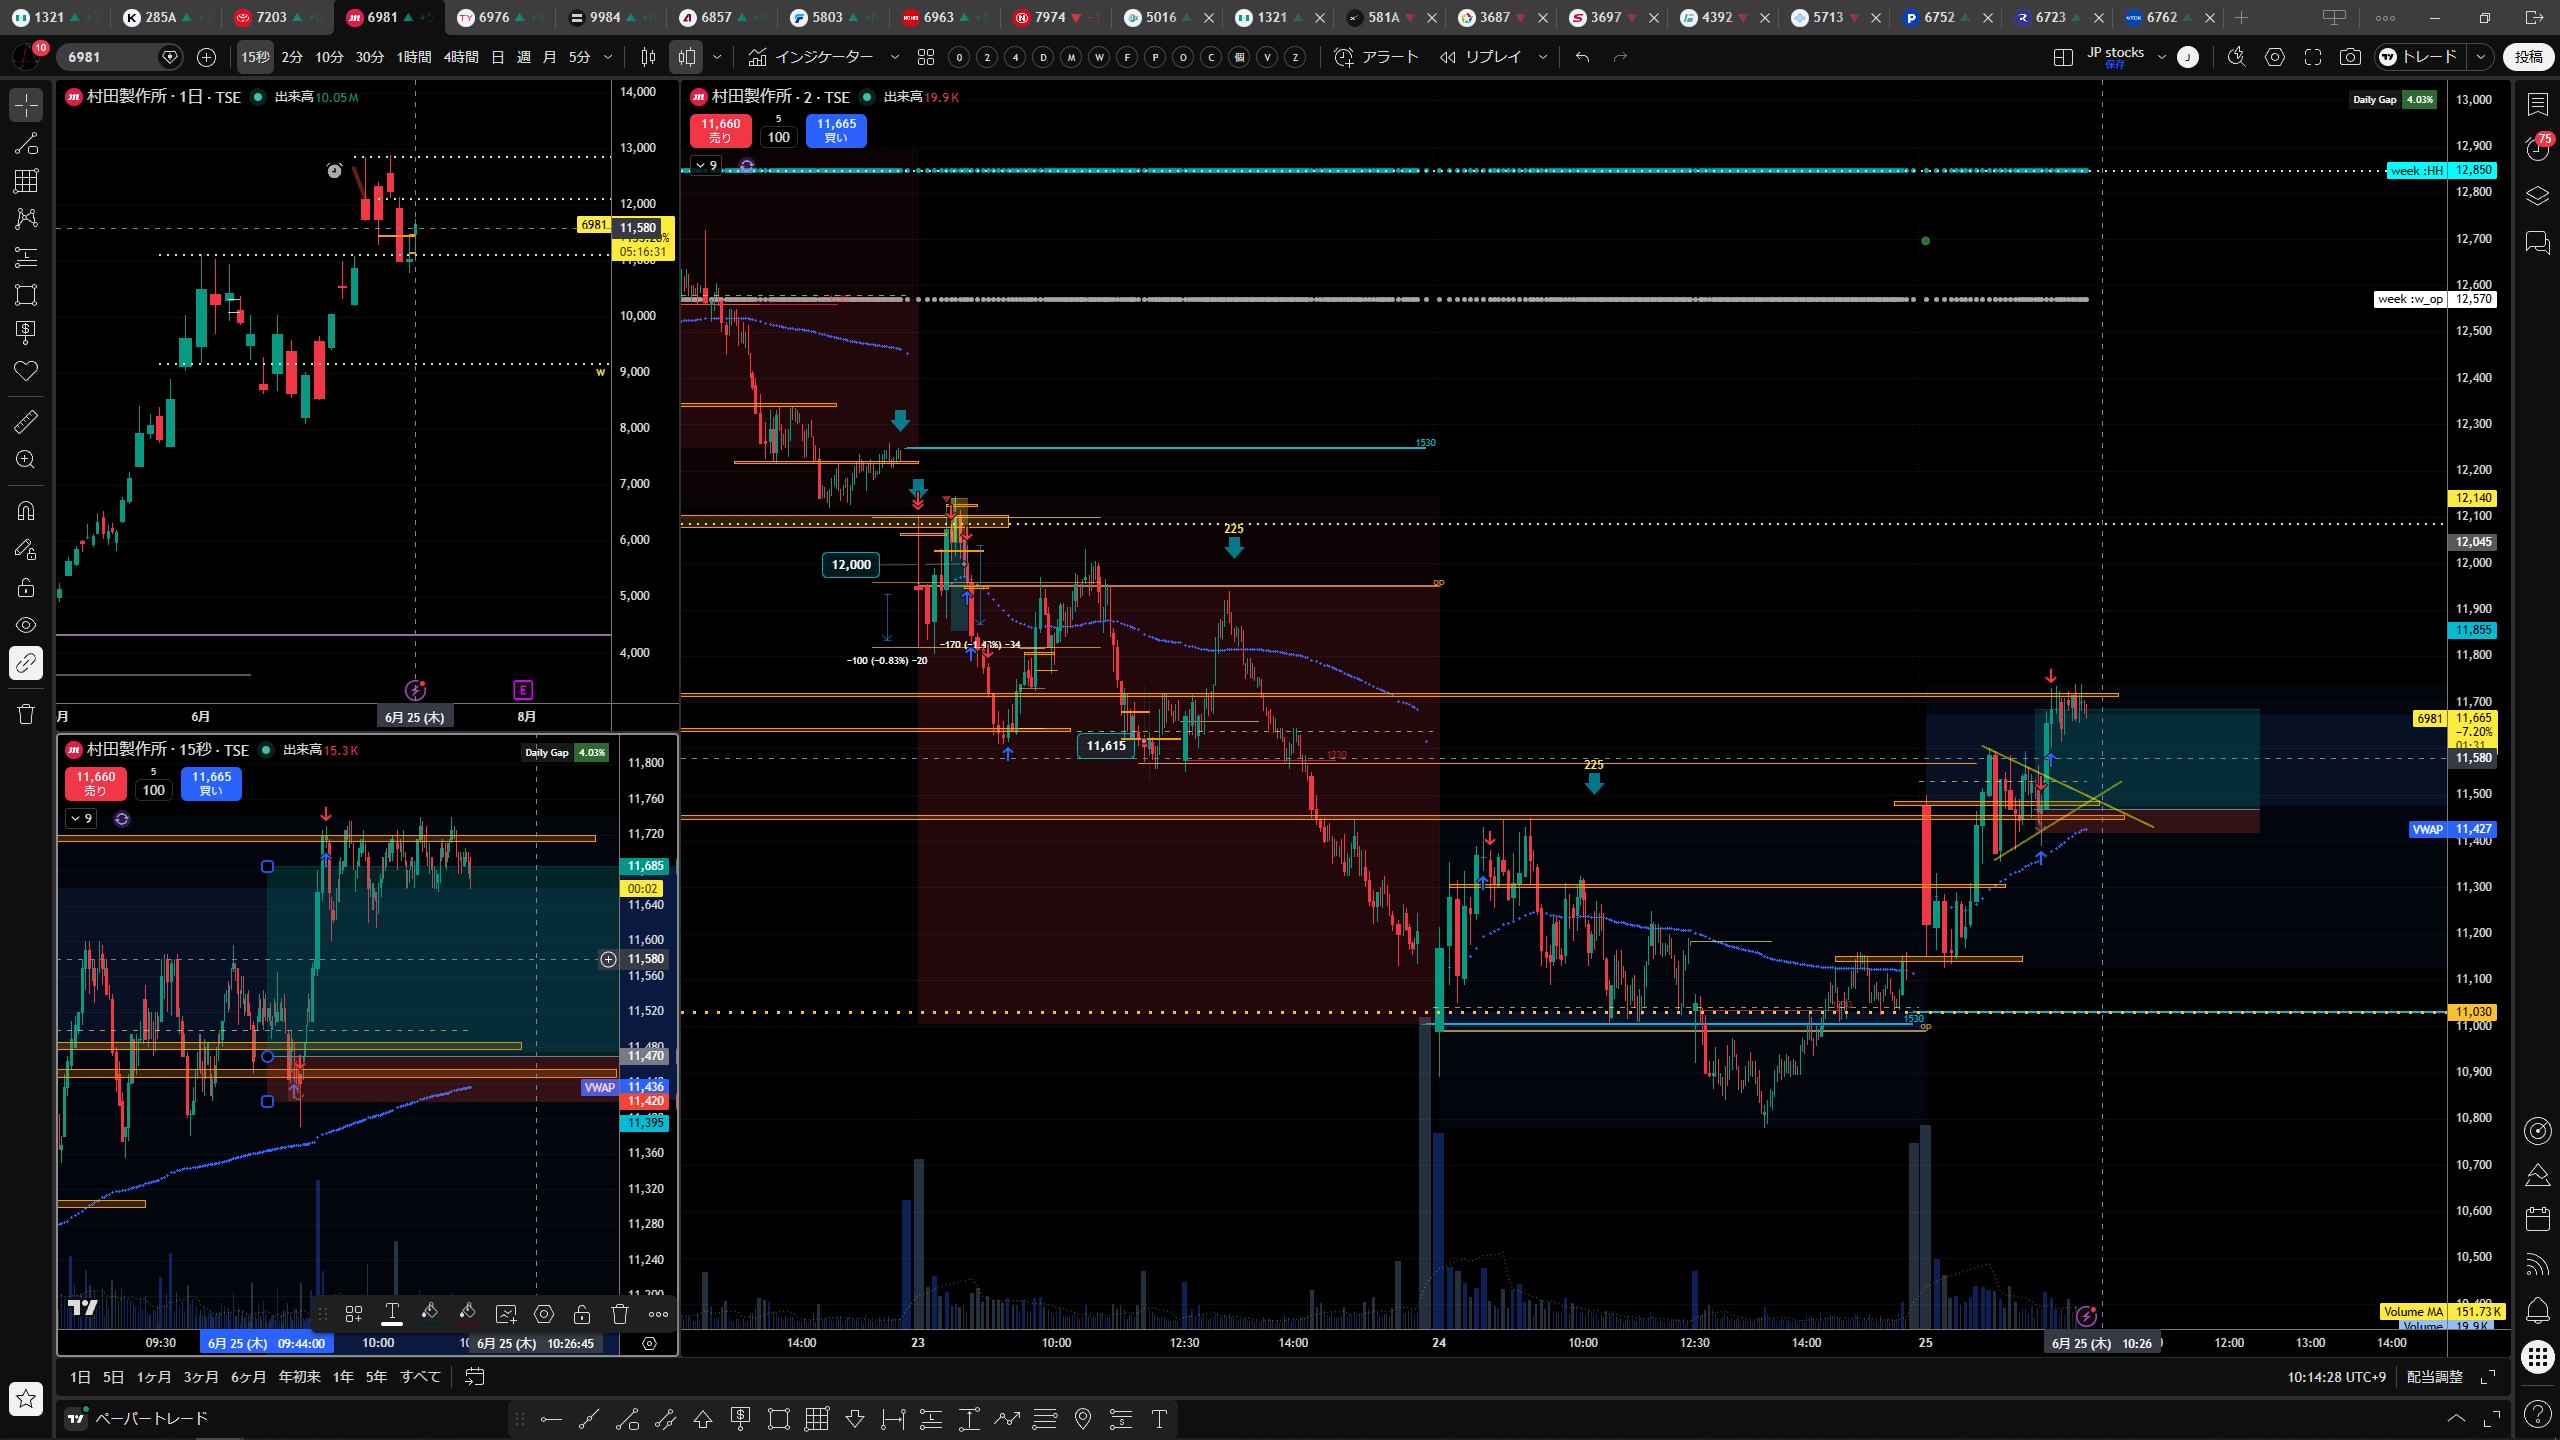This screenshot has width=2560, height=1440.
Task: Toggle stay-in-drawing-mode pencil lock icon
Action: [x=26, y=549]
